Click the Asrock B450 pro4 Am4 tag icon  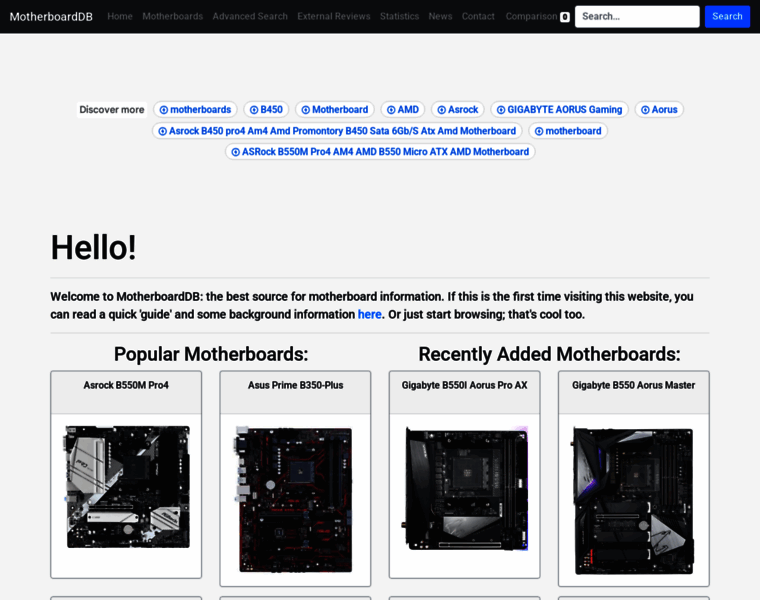pyautogui.click(x=163, y=131)
